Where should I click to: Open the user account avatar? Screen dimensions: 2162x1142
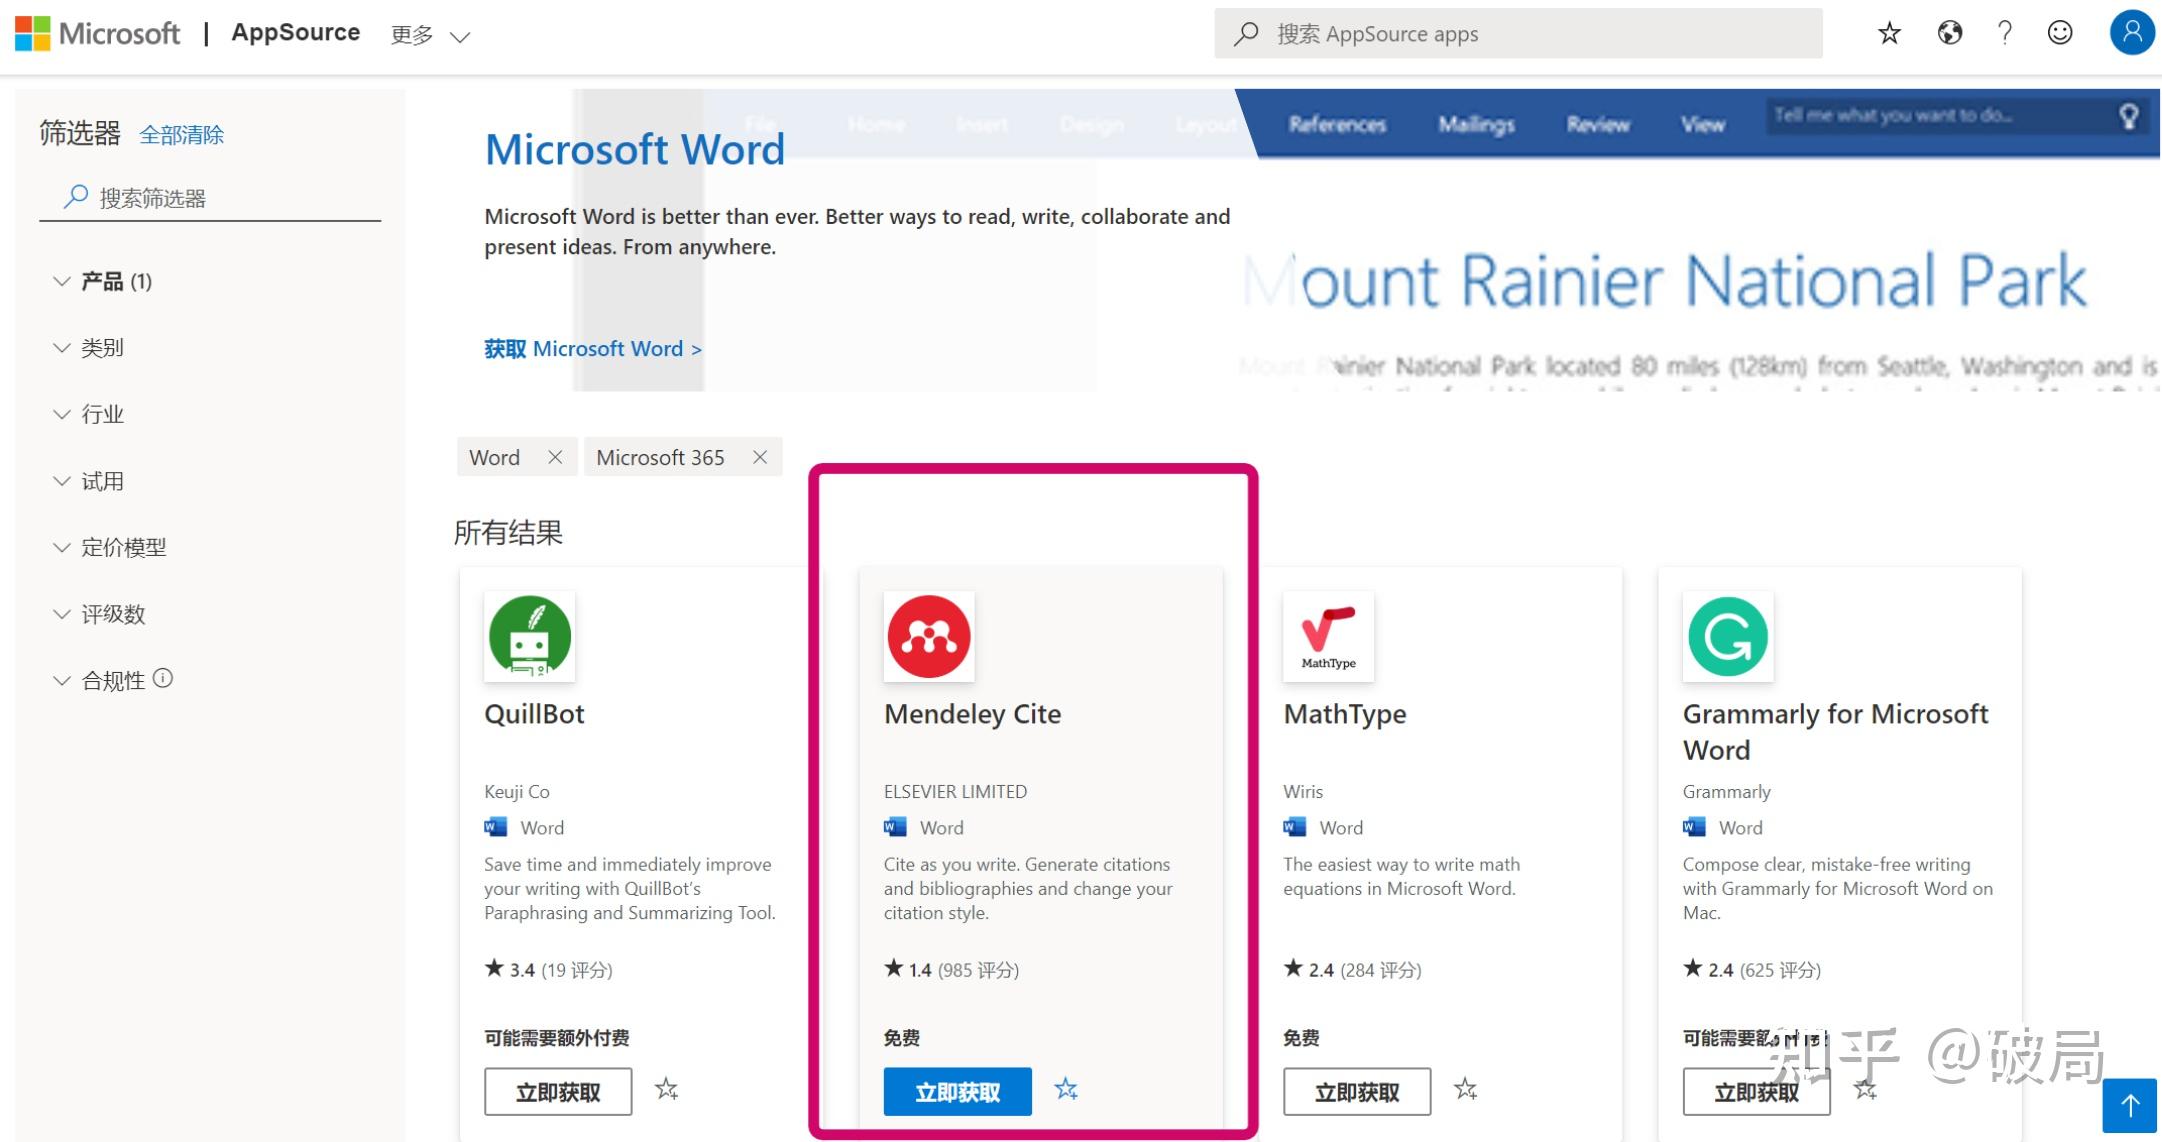tap(2132, 33)
